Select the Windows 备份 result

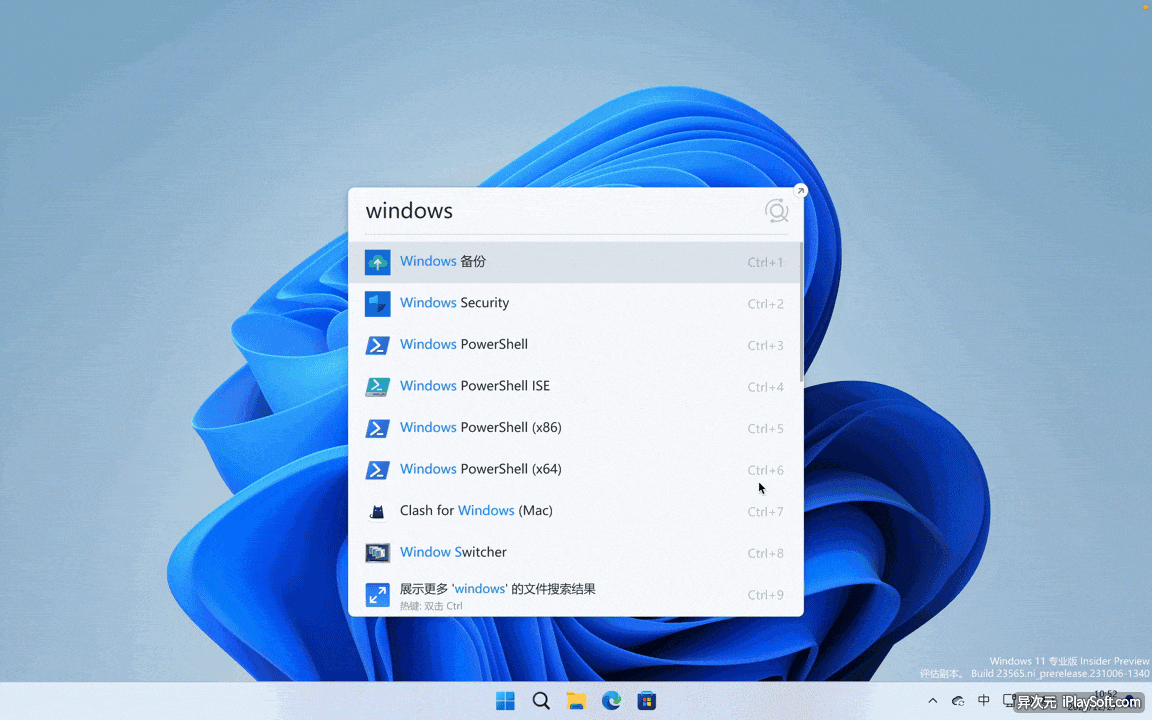[x=575, y=262]
